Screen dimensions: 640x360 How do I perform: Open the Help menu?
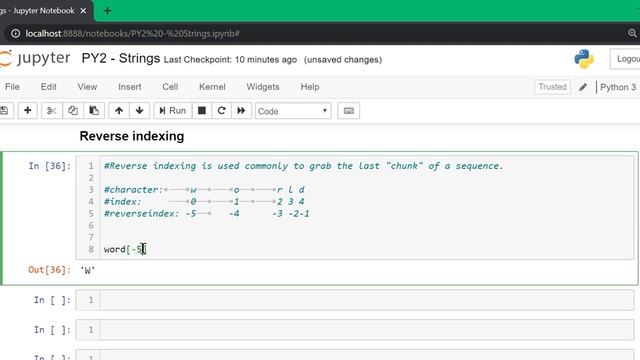(x=310, y=87)
